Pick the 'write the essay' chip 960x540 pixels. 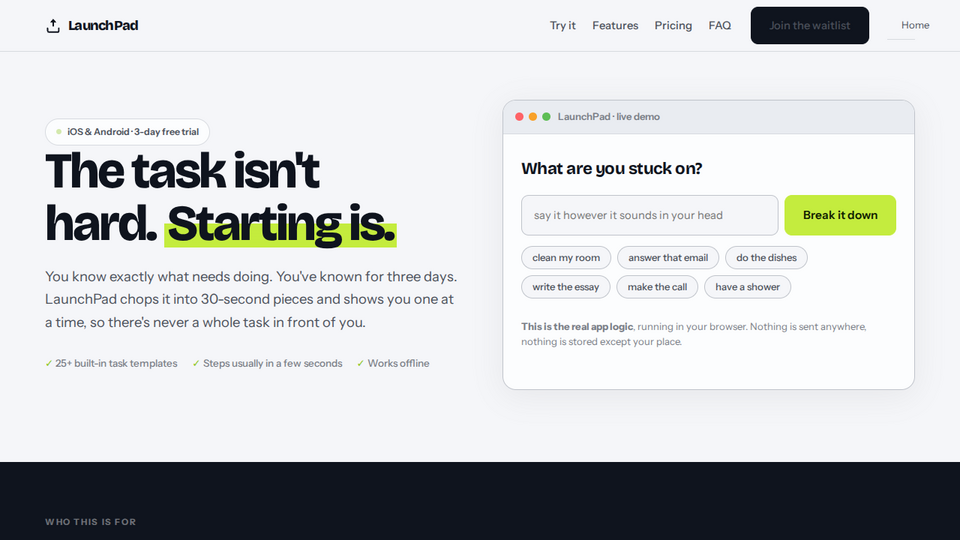566,287
